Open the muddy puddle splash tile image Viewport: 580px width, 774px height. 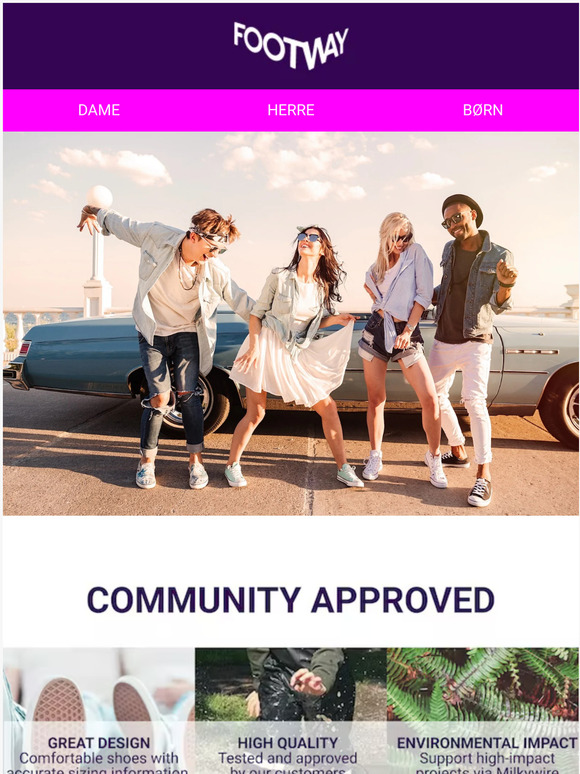pos(291,711)
